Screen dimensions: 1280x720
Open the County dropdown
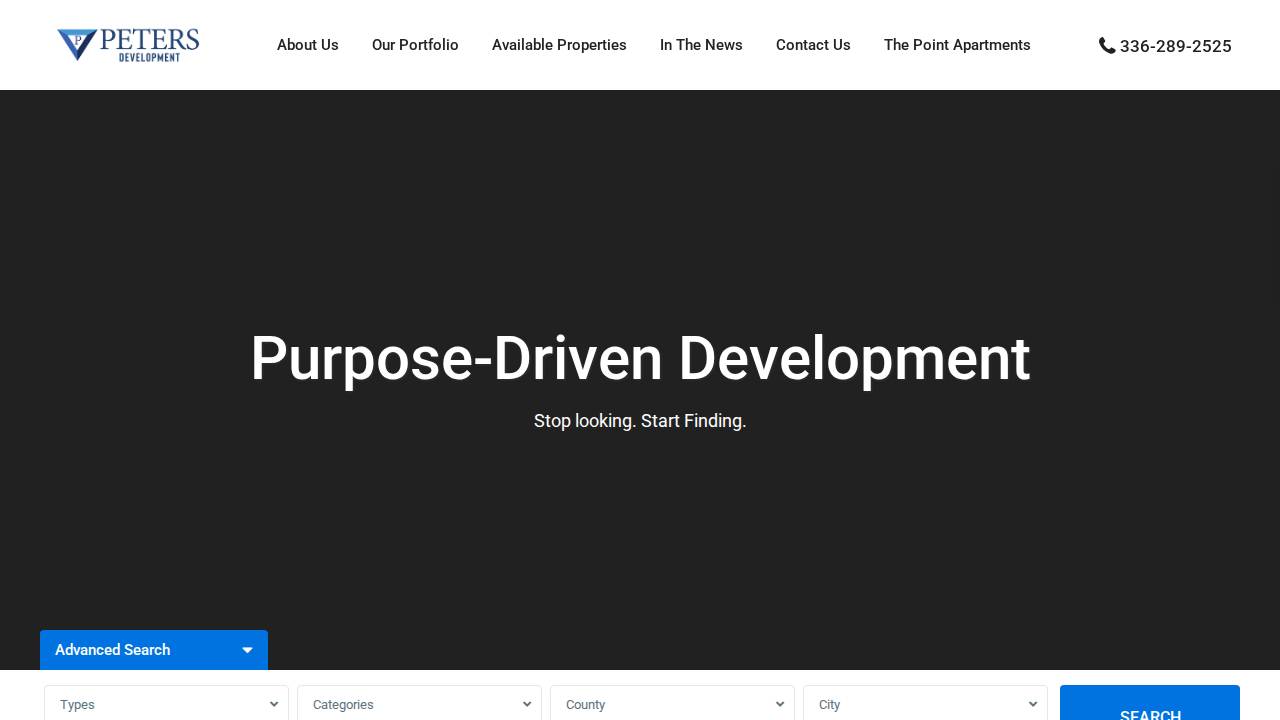[x=779, y=704]
